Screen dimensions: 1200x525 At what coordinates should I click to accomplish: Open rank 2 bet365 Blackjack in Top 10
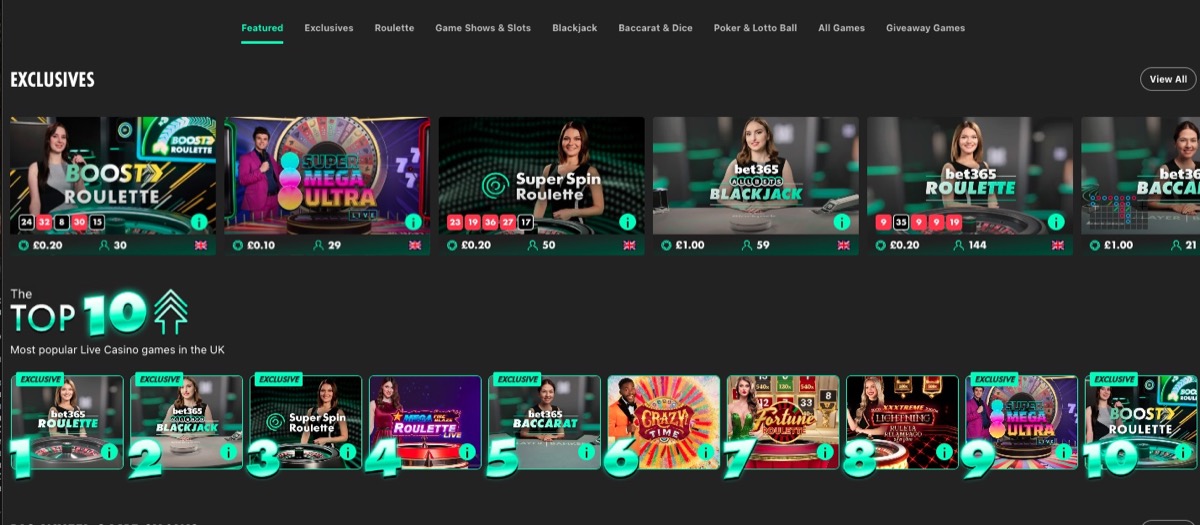[186, 422]
